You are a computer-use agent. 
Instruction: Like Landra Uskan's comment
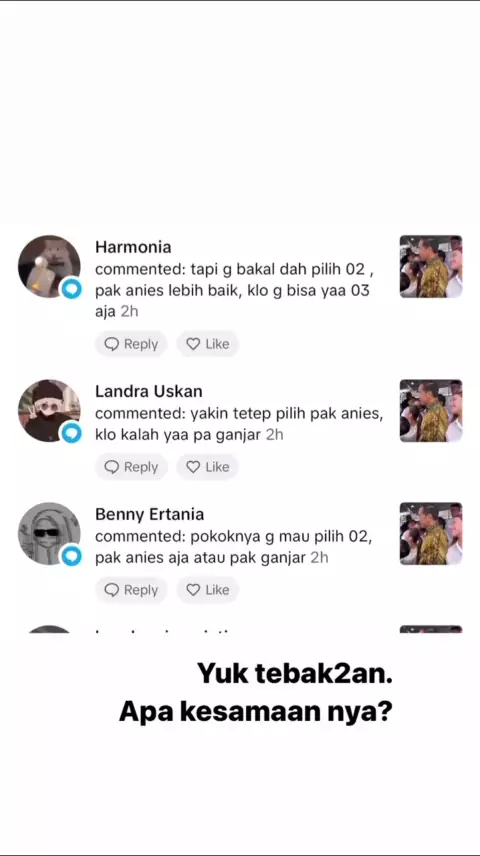point(208,467)
